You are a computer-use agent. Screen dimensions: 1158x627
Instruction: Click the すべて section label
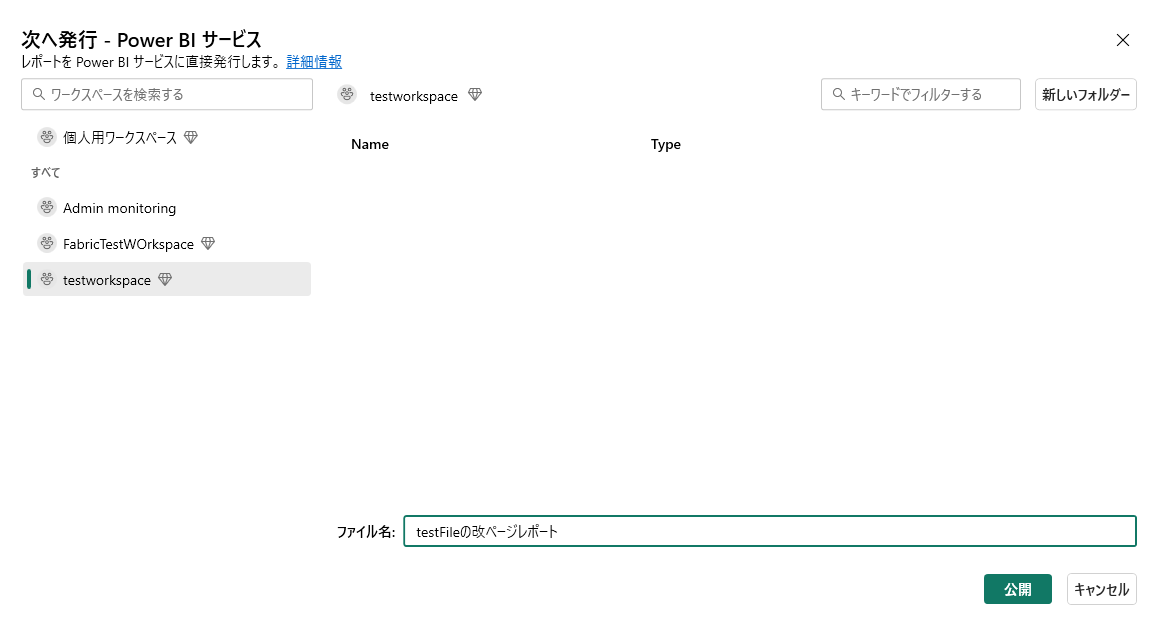point(46,173)
